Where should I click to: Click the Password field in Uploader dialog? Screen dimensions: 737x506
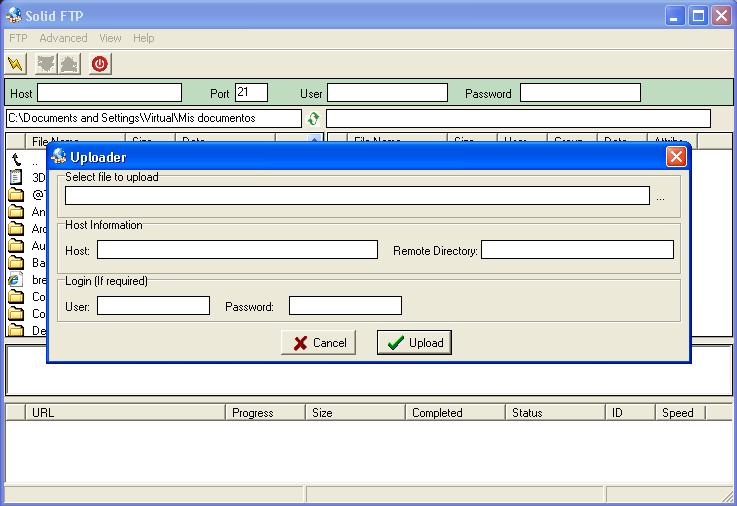point(345,305)
